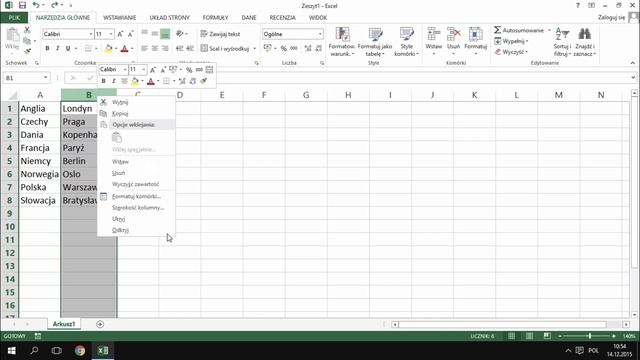Open Formatowanie warunkowe in ribbon
Screen dimensions: 640x360
[342, 42]
